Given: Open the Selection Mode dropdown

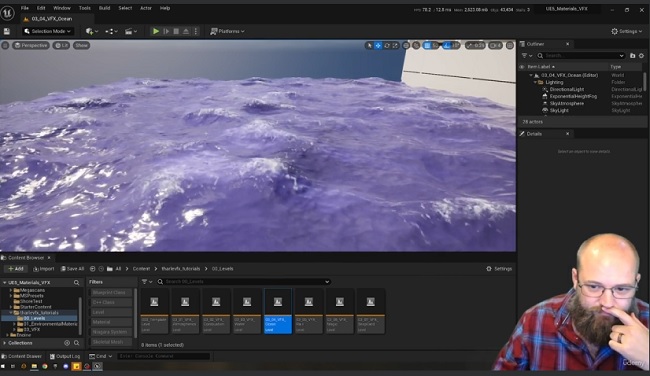Looking at the screenshot, I should pyautogui.click(x=48, y=31).
